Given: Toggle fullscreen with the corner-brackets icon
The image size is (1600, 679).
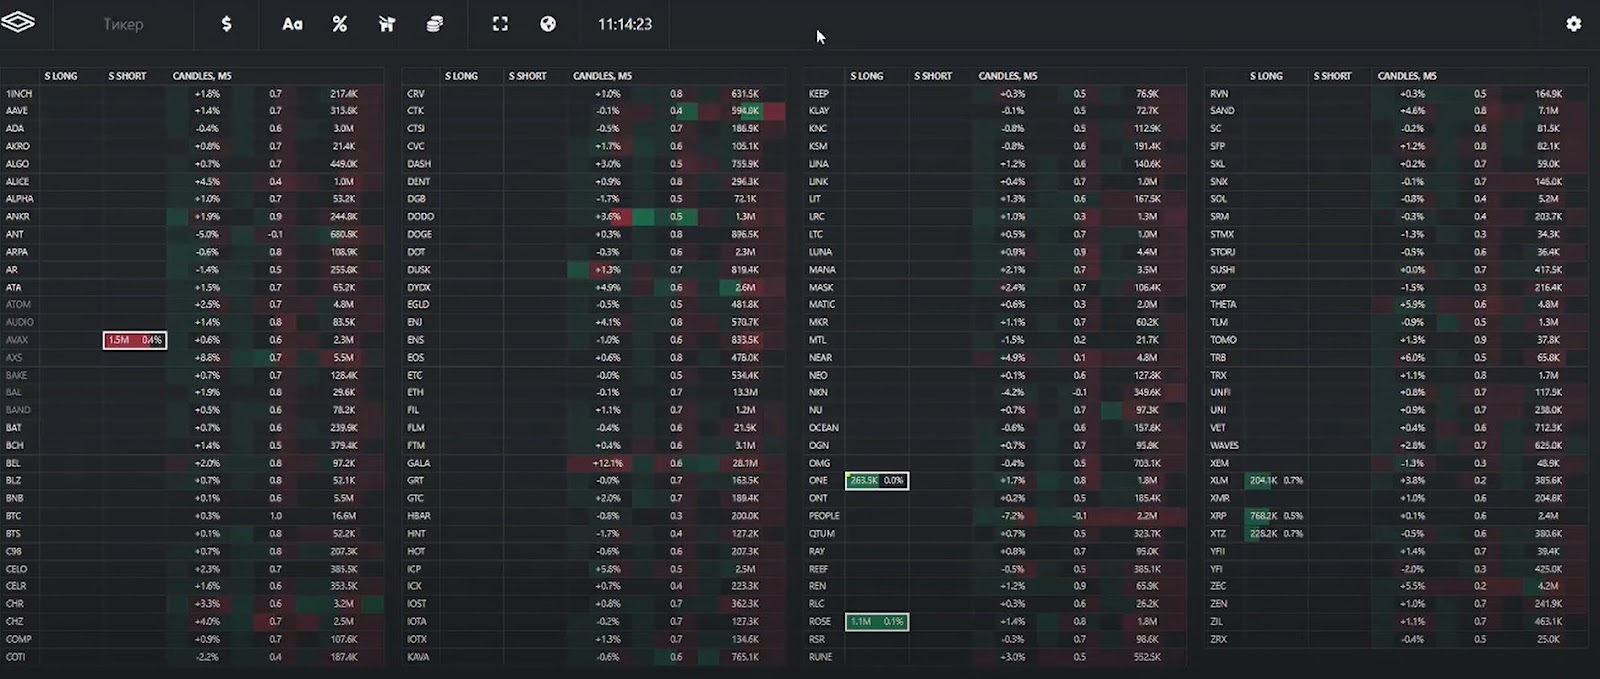Looking at the screenshot, I should (500, 24).
